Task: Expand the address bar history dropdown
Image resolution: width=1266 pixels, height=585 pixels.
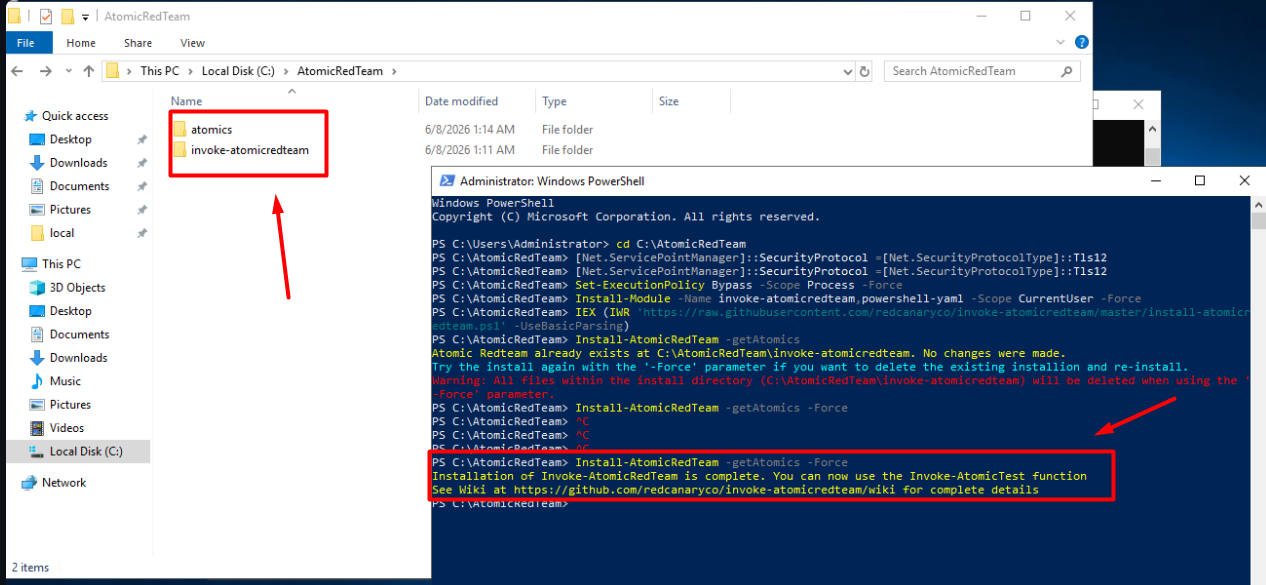Action: [846, 71]
